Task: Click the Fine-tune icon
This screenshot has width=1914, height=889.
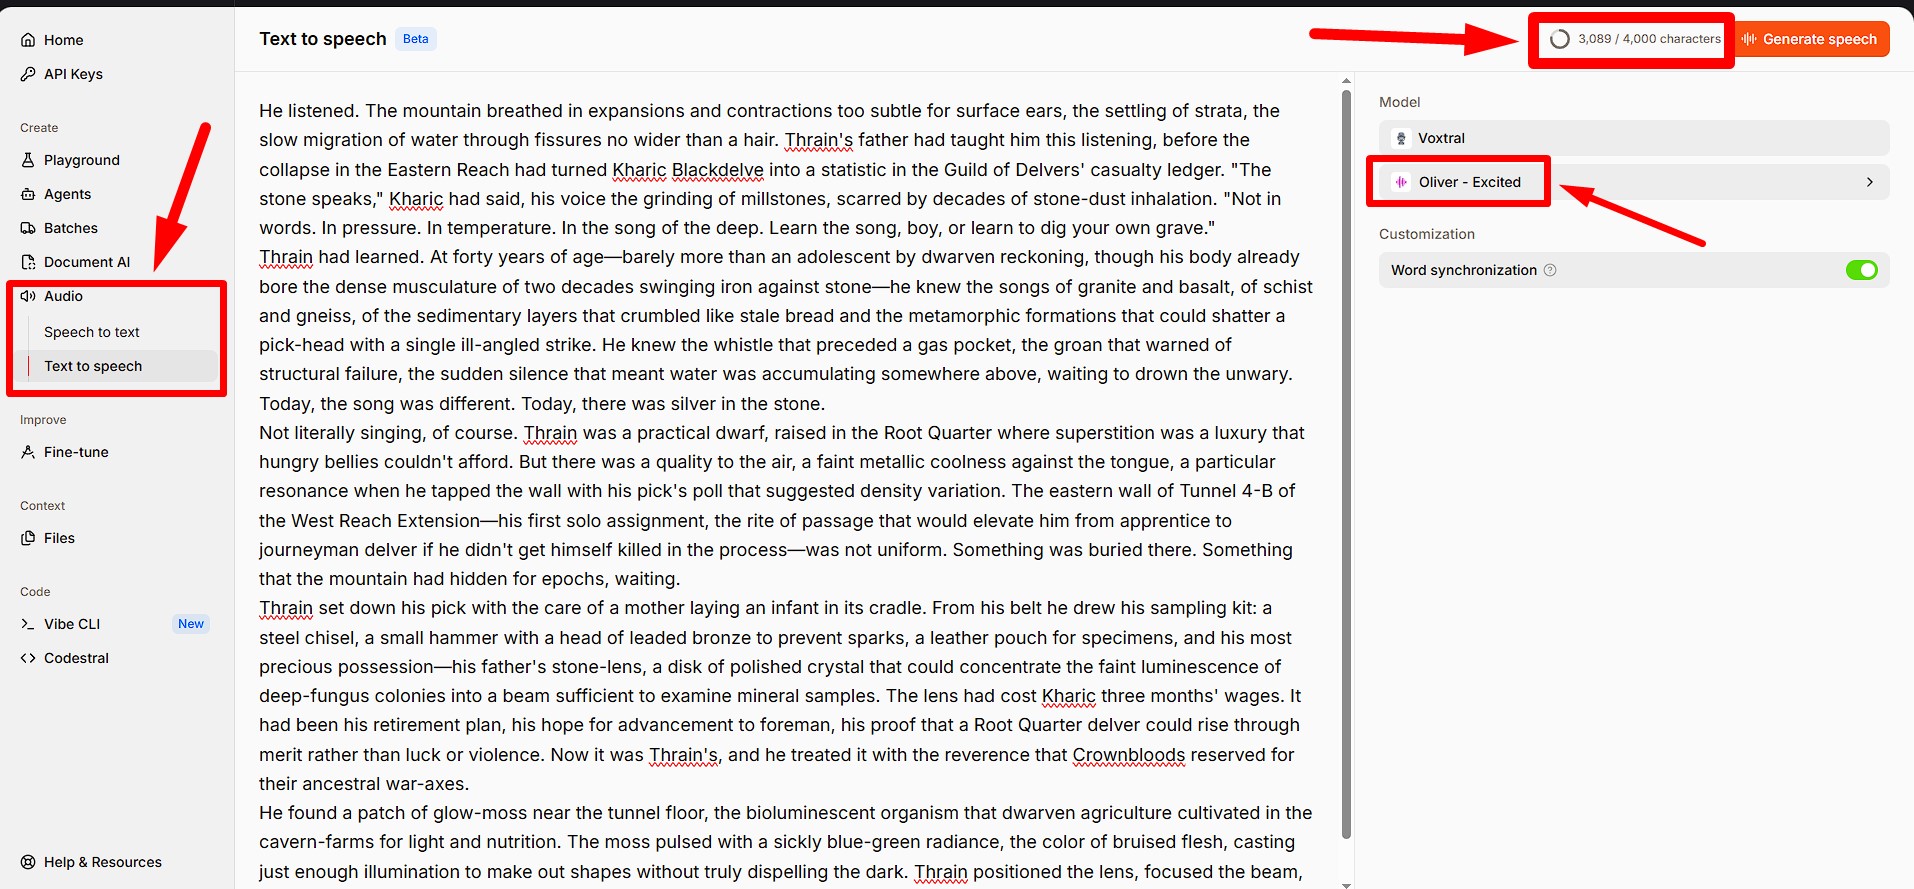Action: tap(28, 452)
